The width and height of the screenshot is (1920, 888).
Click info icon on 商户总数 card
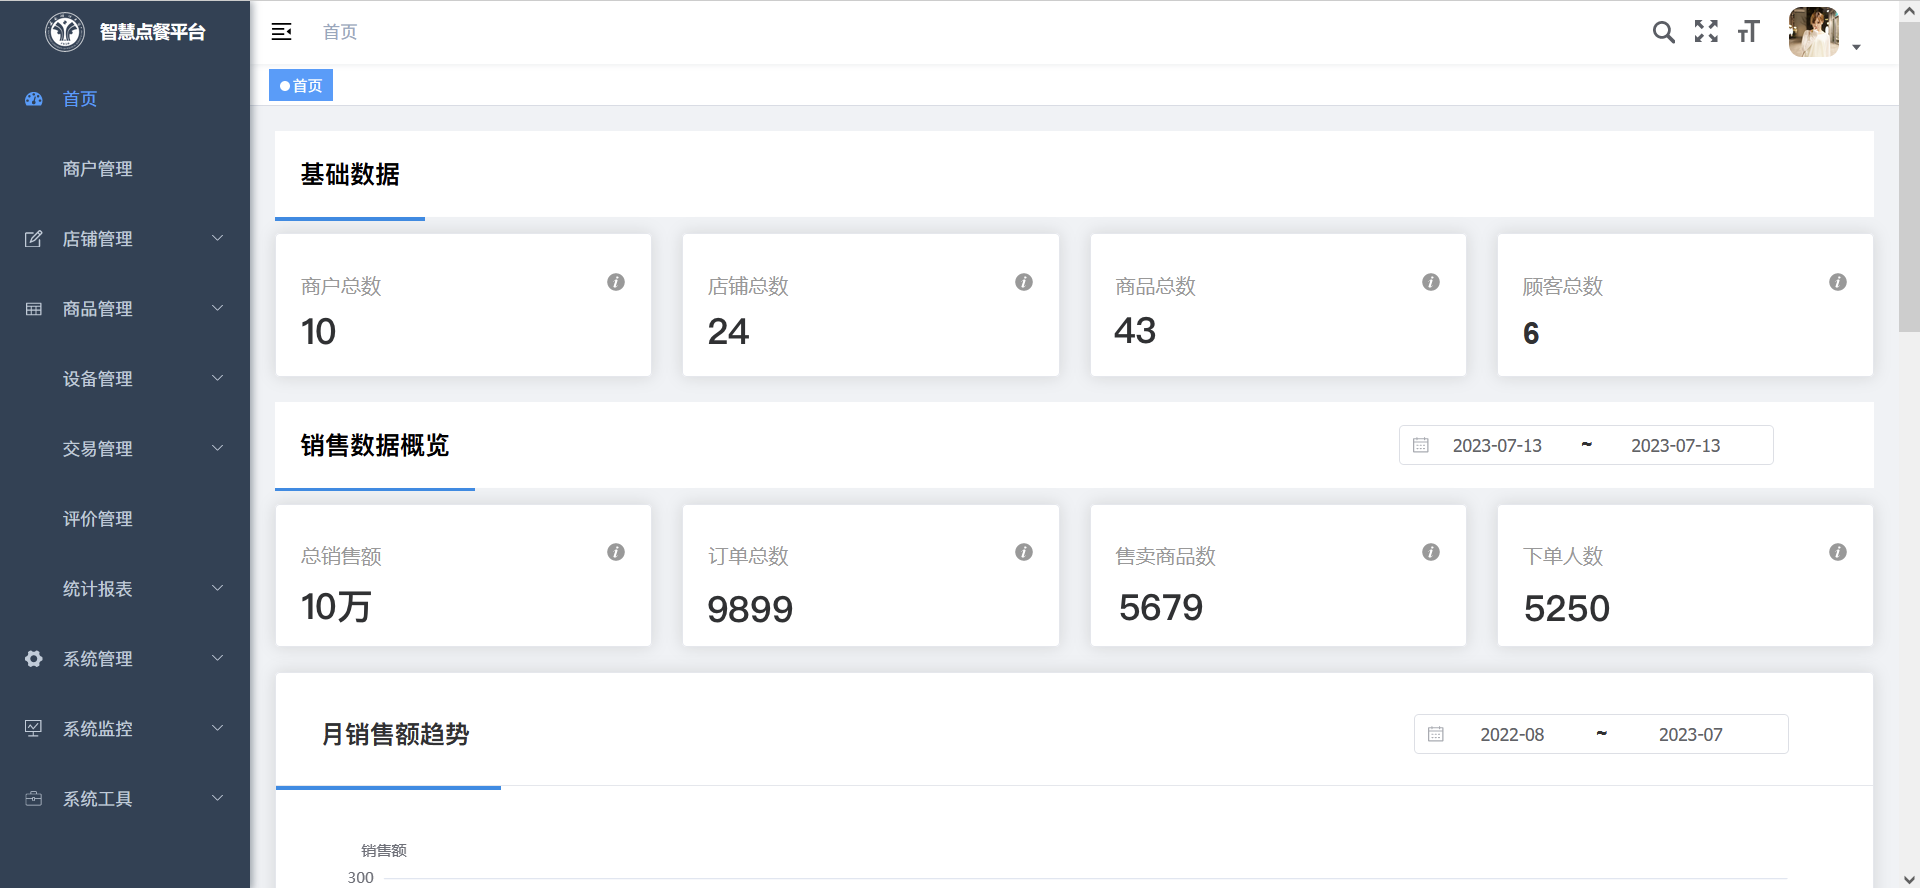click(x=616, y=282)
